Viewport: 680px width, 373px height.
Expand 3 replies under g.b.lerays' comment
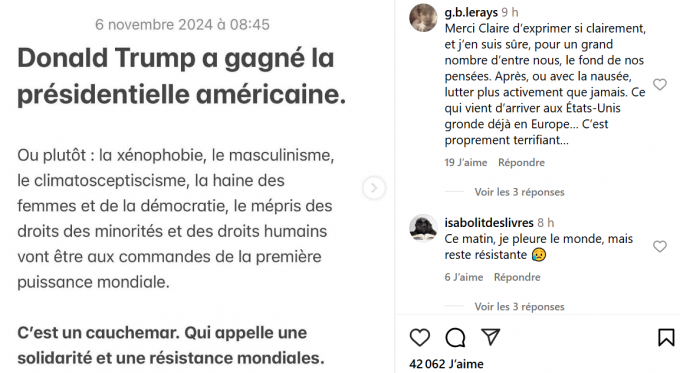519,192
